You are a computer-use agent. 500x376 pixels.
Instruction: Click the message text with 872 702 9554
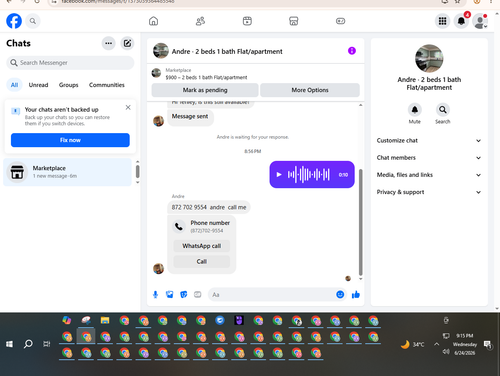(x=209, y=207)
